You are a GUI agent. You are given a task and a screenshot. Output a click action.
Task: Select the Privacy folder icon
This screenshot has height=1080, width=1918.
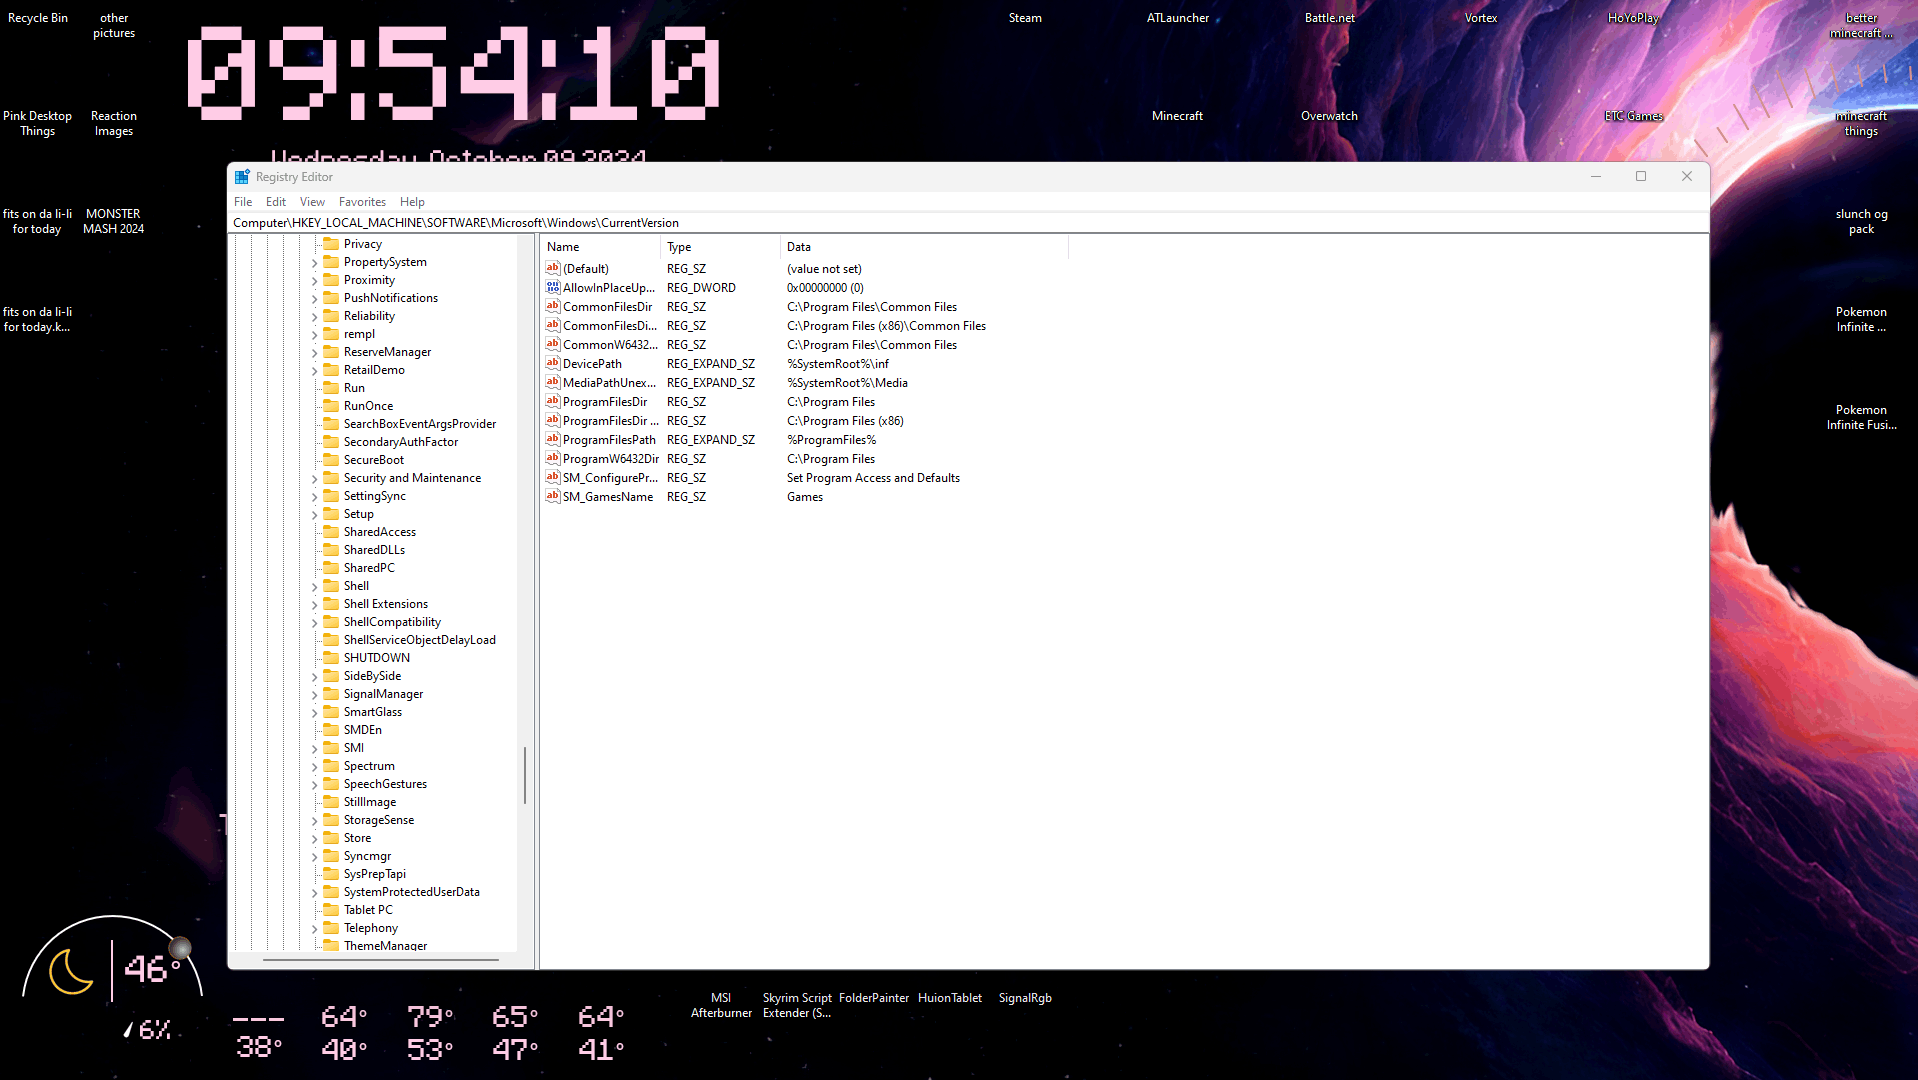331,244
